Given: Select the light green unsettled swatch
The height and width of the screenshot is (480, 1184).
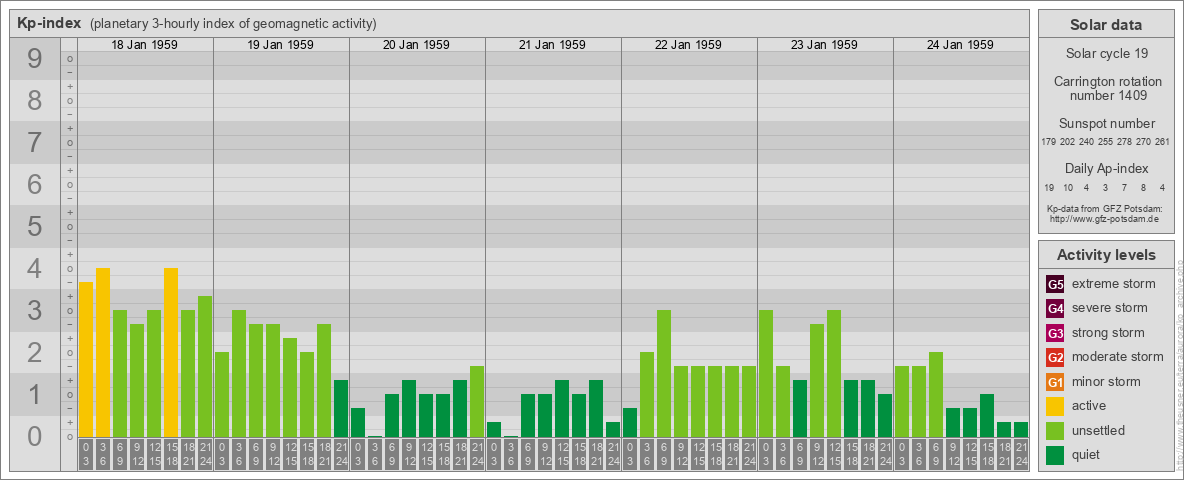Looking at the screenshot, I should click(1055, 431).
